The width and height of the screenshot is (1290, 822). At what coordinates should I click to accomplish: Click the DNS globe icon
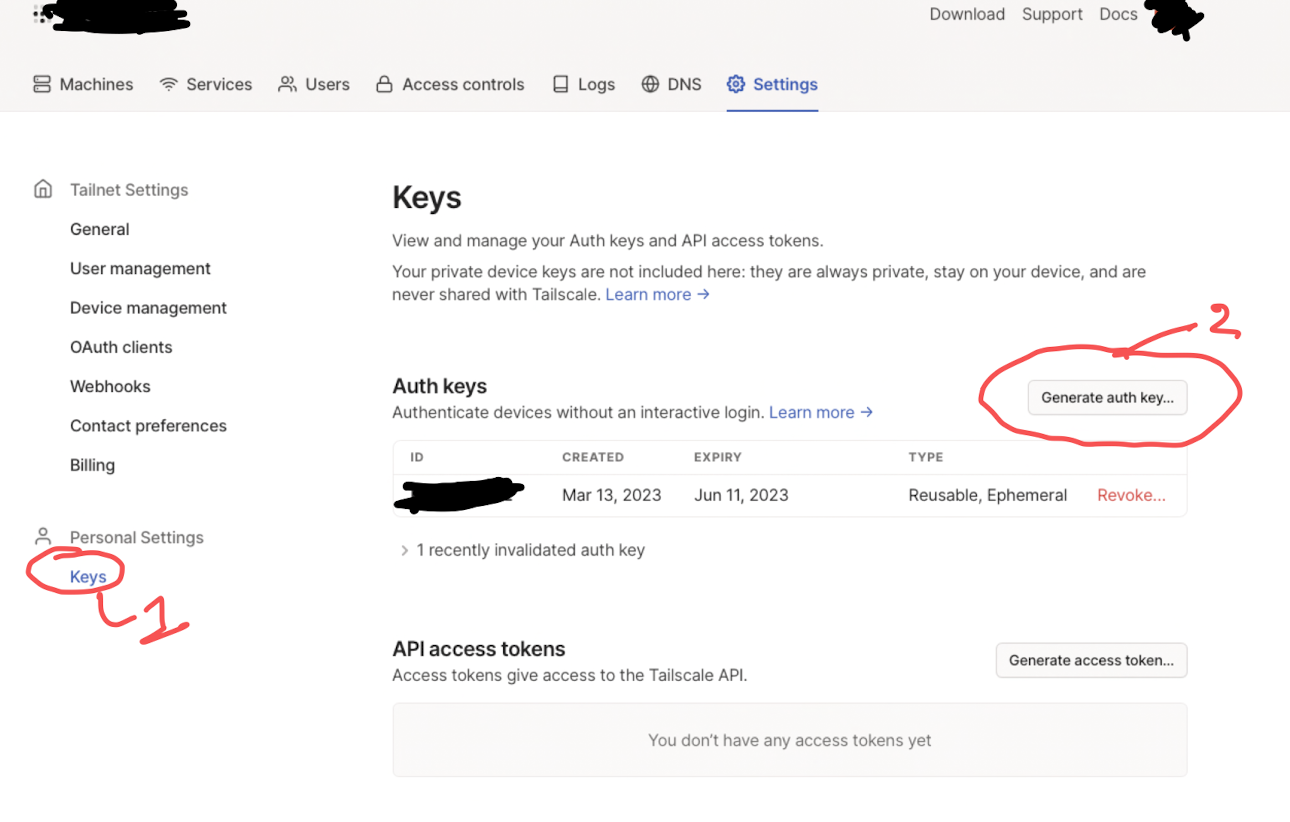650,84
